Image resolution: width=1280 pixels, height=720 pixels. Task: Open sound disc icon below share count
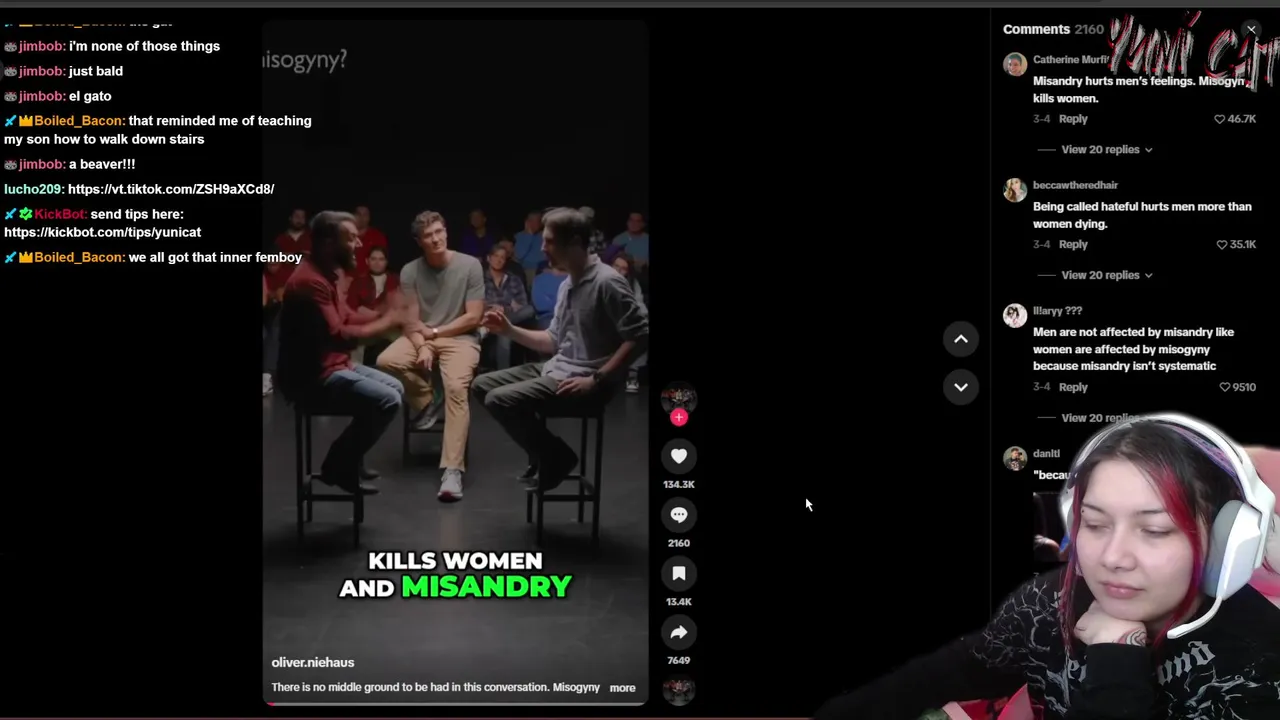(679, 690)
